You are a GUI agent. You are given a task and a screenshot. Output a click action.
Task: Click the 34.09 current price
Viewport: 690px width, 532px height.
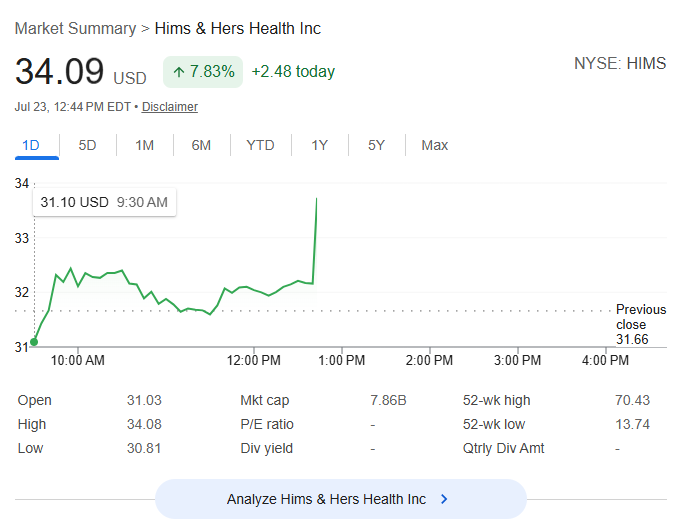tap(59, 71)
